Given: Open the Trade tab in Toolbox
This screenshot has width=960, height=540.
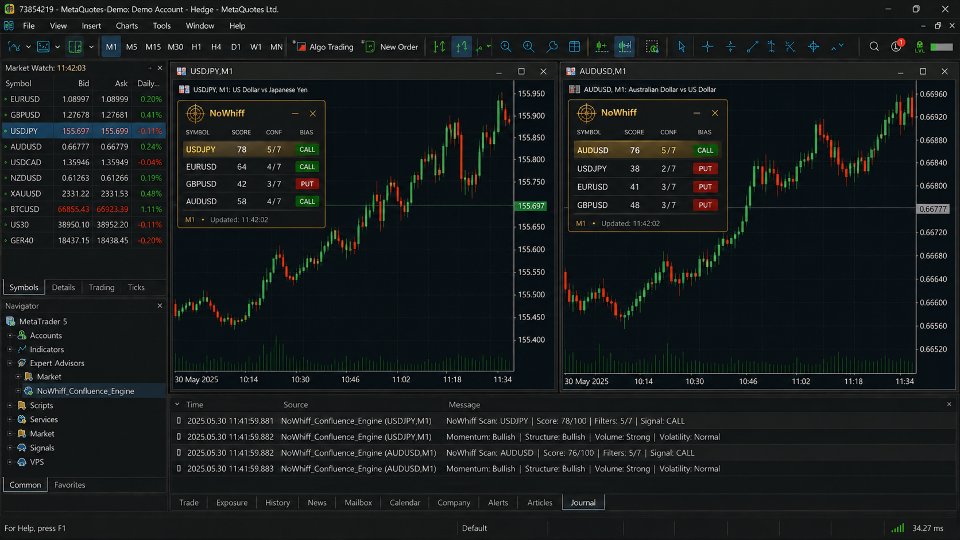Looking at the screenshot, I should point(189,503).
